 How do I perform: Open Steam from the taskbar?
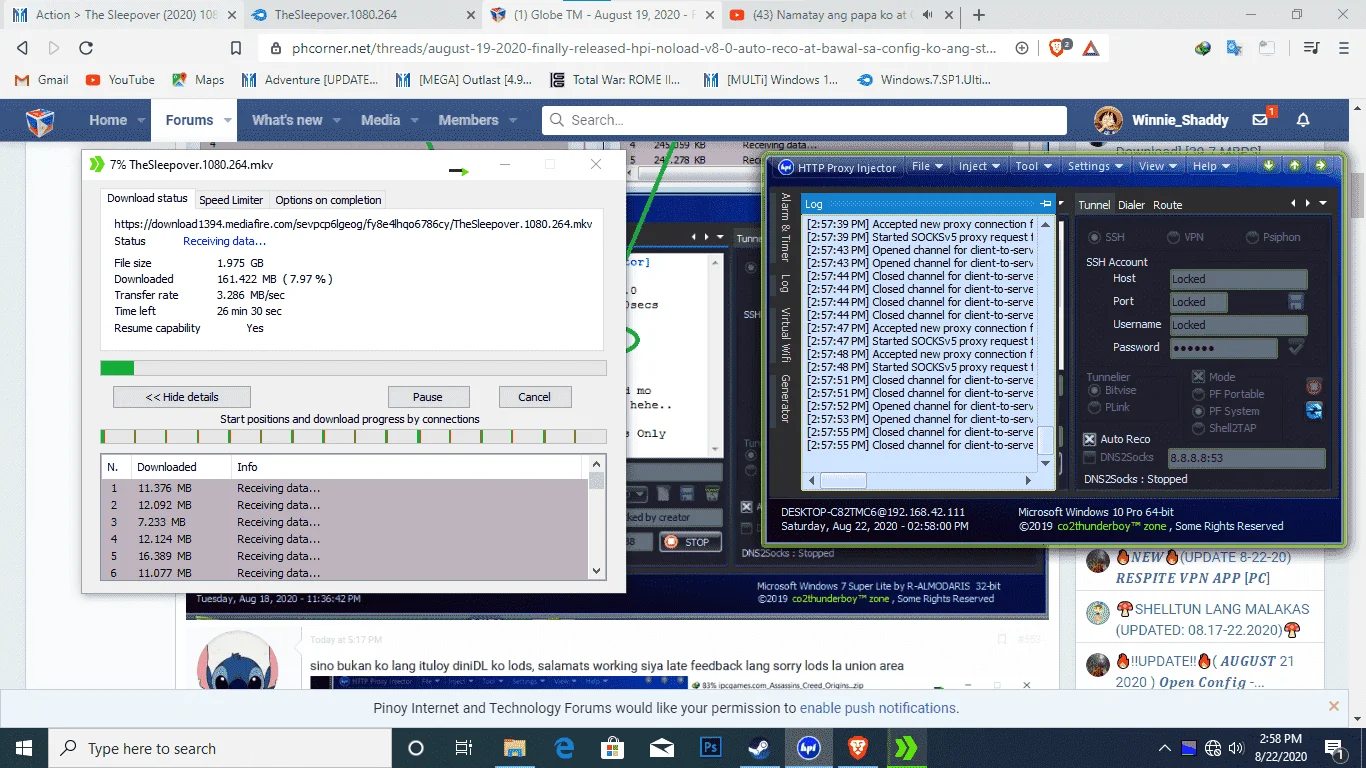tap(760, 748)
